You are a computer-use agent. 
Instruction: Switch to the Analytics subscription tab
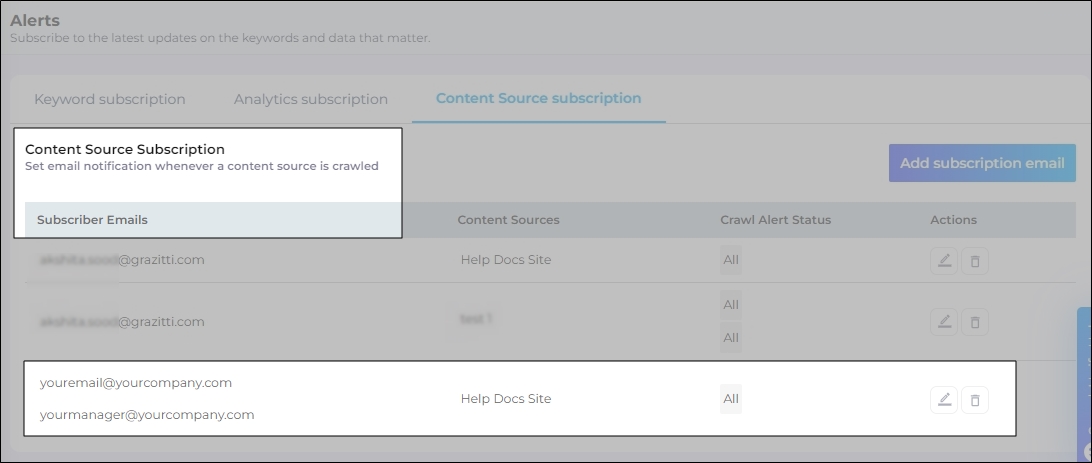(x=310, y=99)
